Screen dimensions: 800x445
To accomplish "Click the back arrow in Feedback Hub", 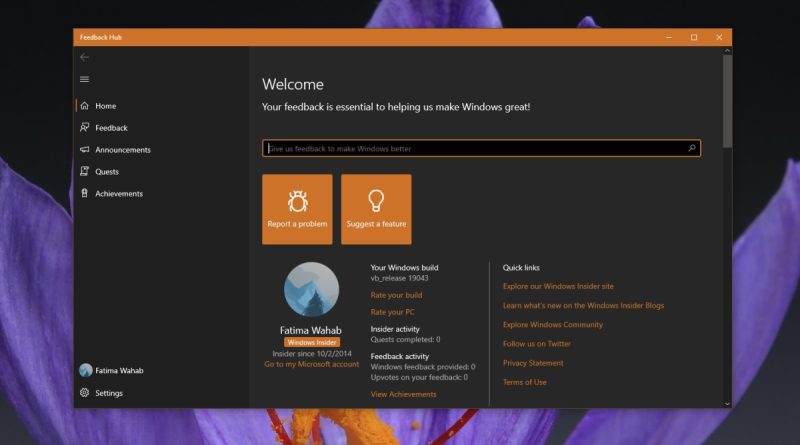I will click(85, 57).
